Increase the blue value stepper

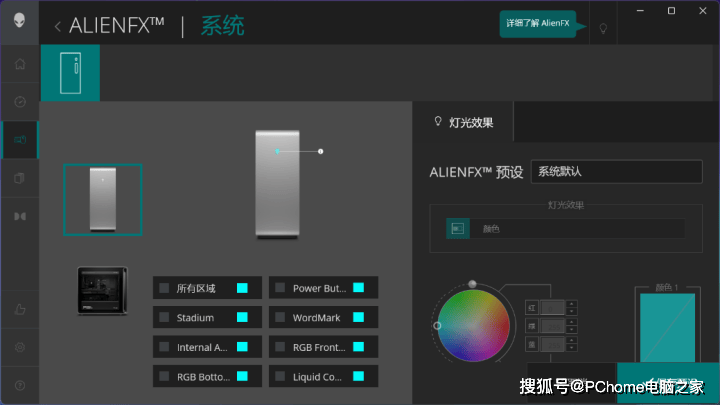point(571,341)
